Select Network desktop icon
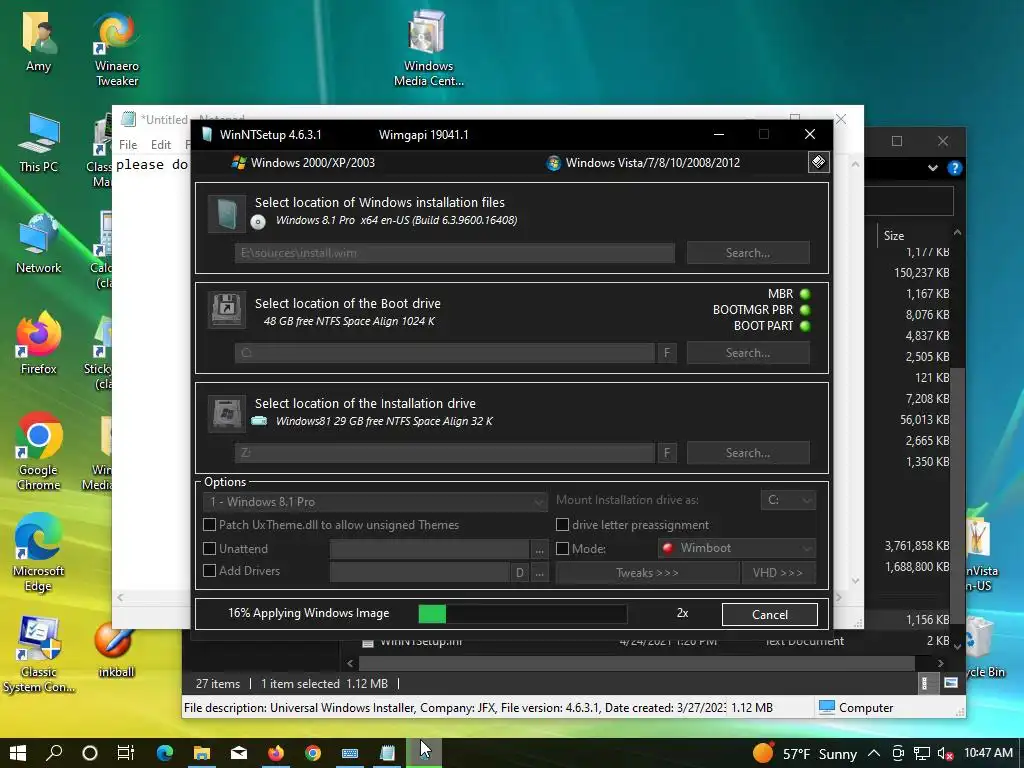The width and height of the screenshot is (1024, 768). click(x=39, y=244)
